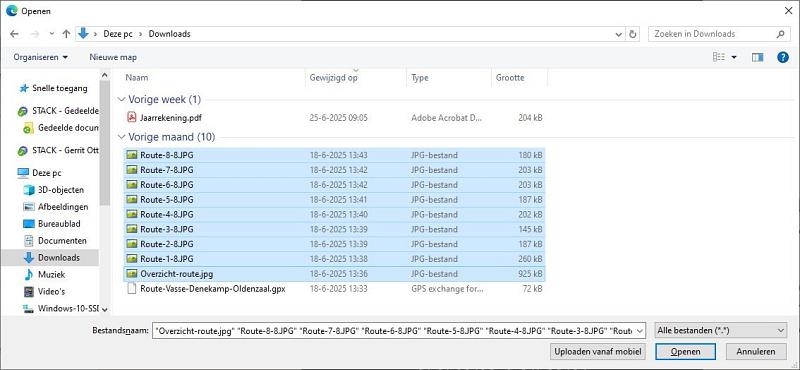Create a folder with Nieuwe map
Image resolution: width=800 pixels, height=370 pixels.
coord(113,57)
